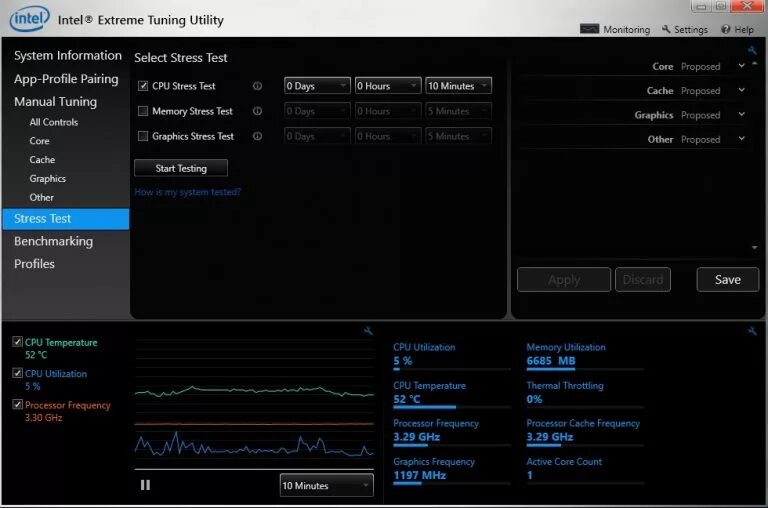The width and height of the screenshot is (768, 508).
Task: Check the Graphics Stress Test checkbox
Action: pos(143,136)
